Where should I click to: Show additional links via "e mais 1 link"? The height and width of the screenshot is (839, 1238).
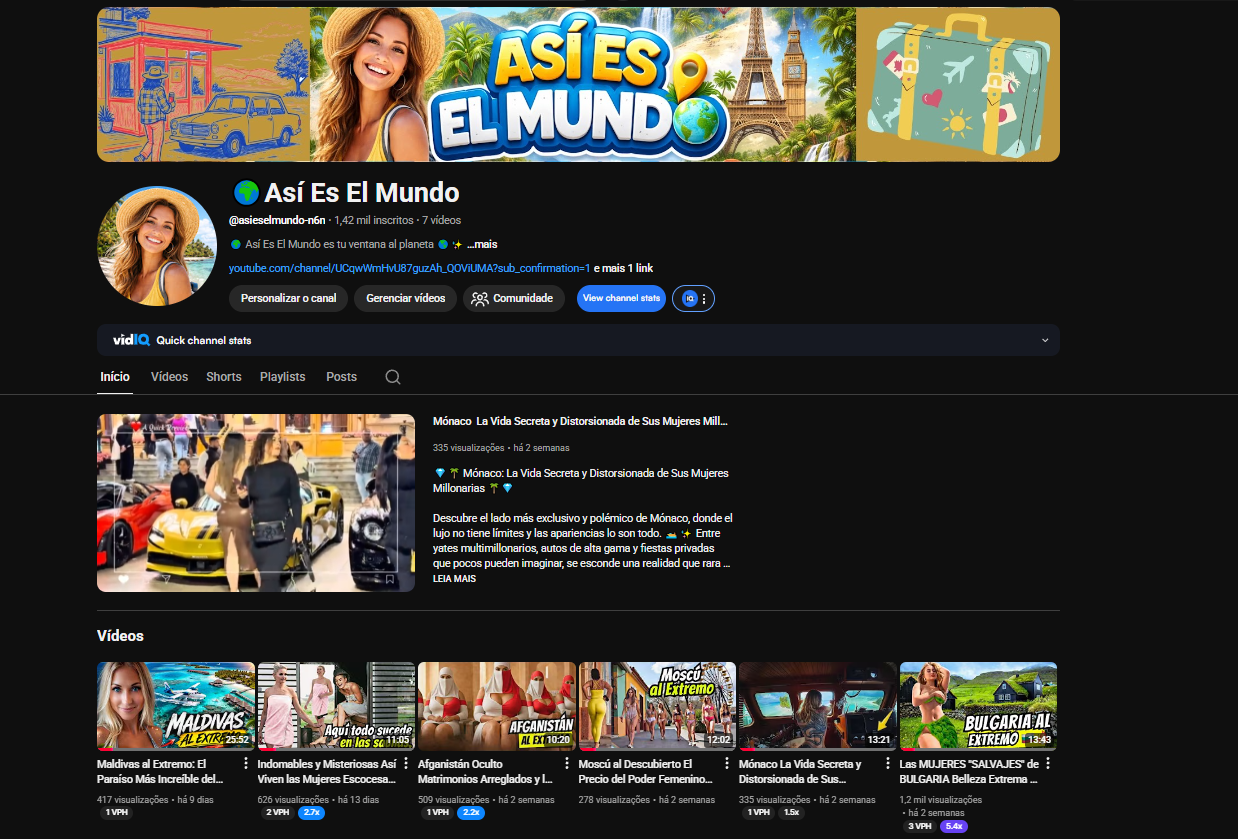[623, 268]
